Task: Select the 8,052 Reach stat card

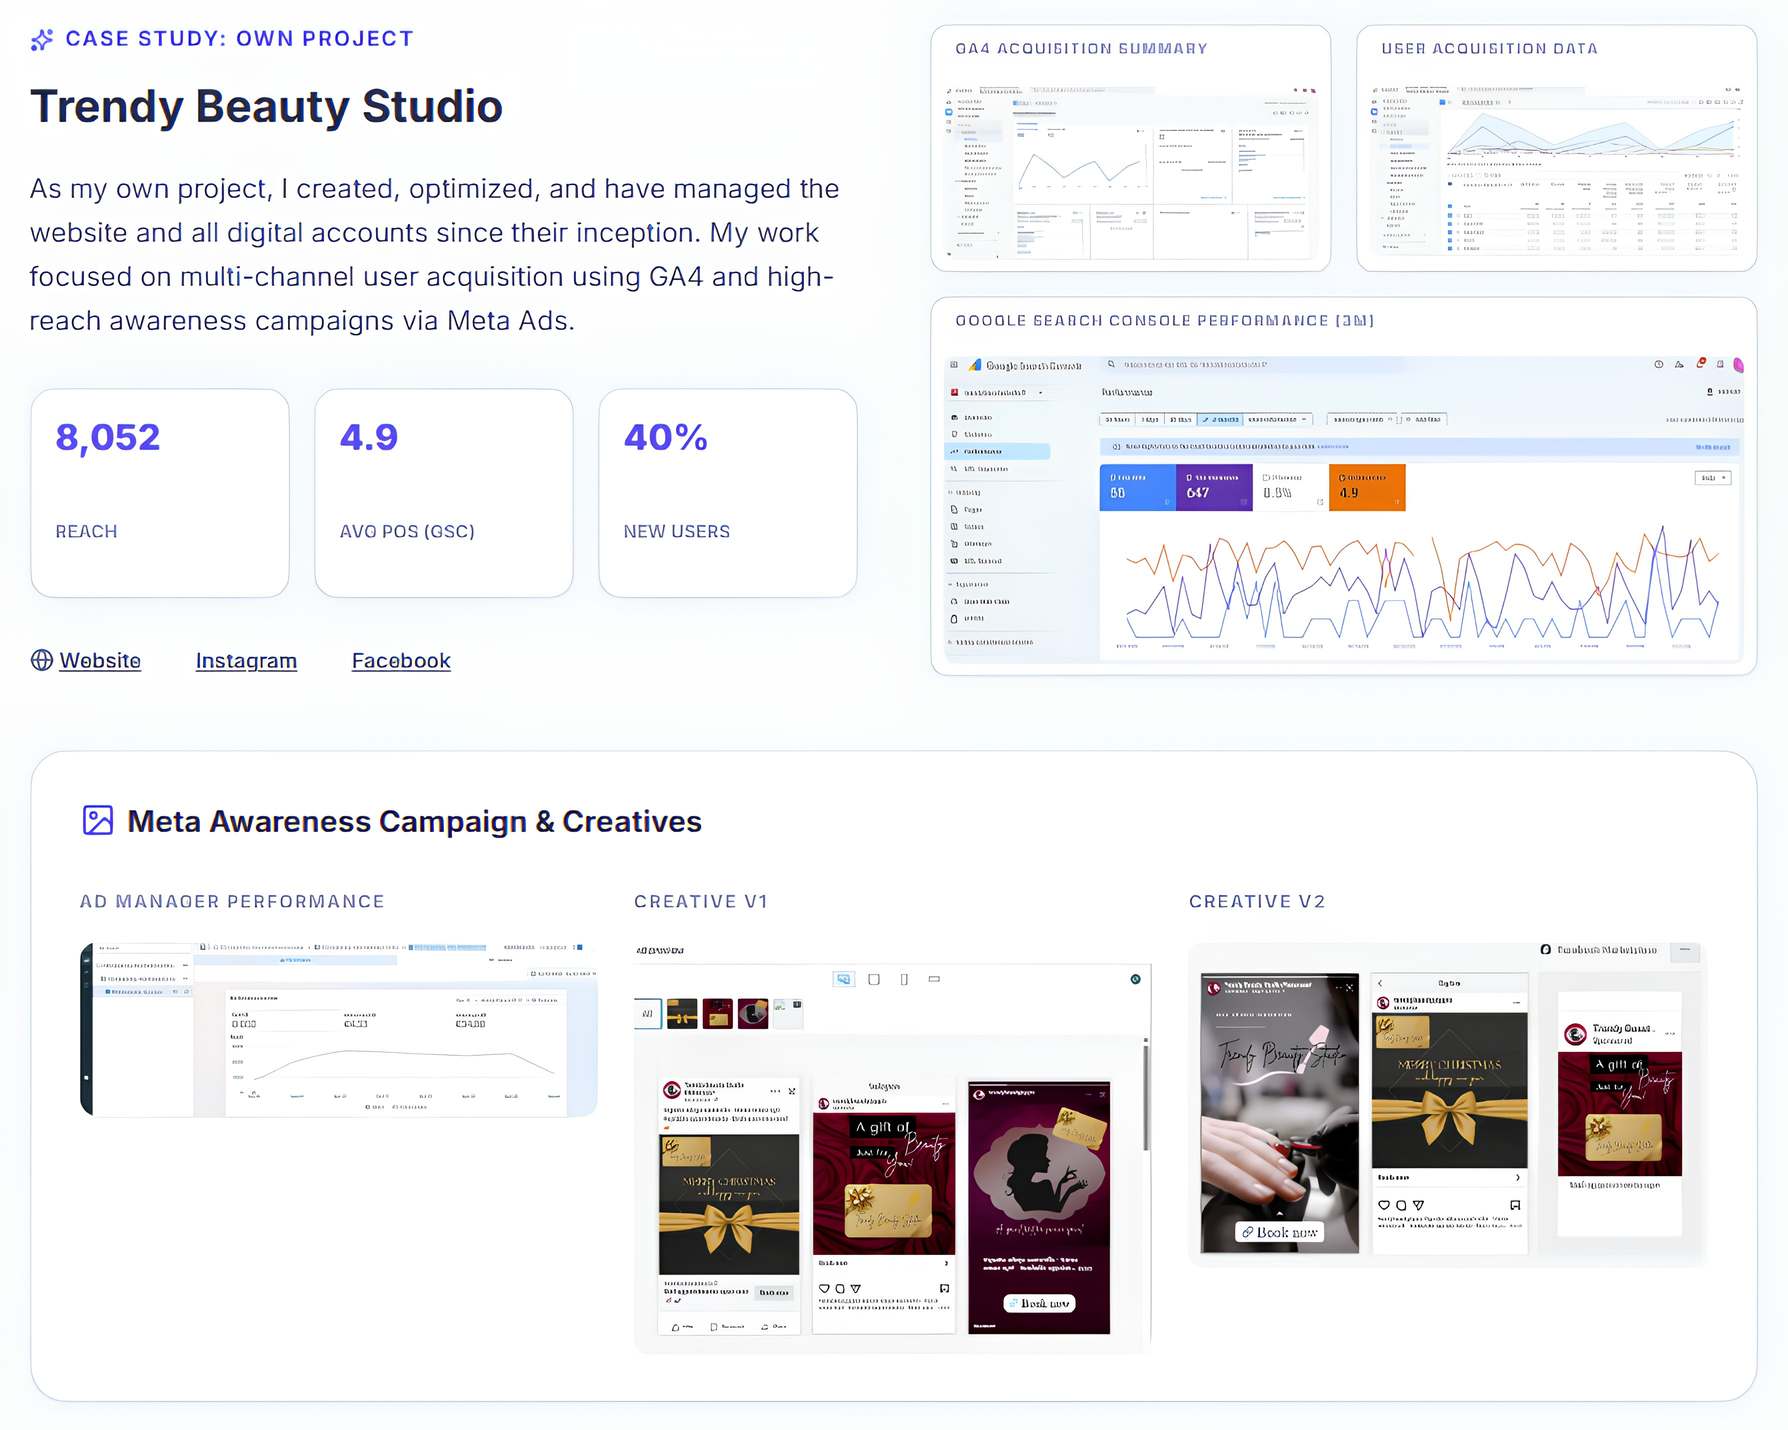Action: click(160, 493)
